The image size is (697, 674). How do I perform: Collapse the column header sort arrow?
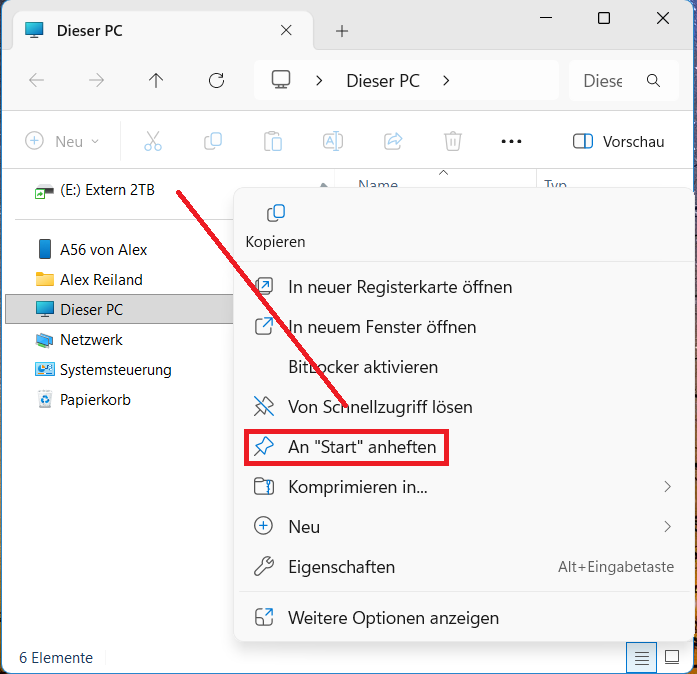[x=443, y=173]
